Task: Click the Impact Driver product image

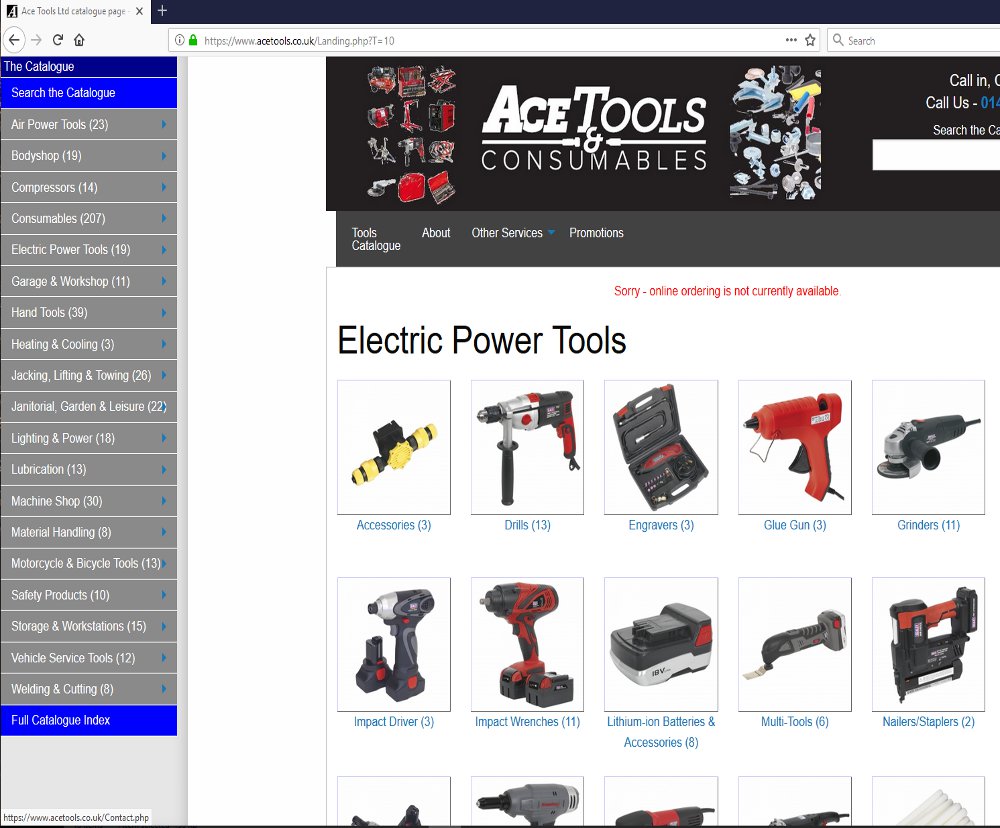Action: pos(393,644)
